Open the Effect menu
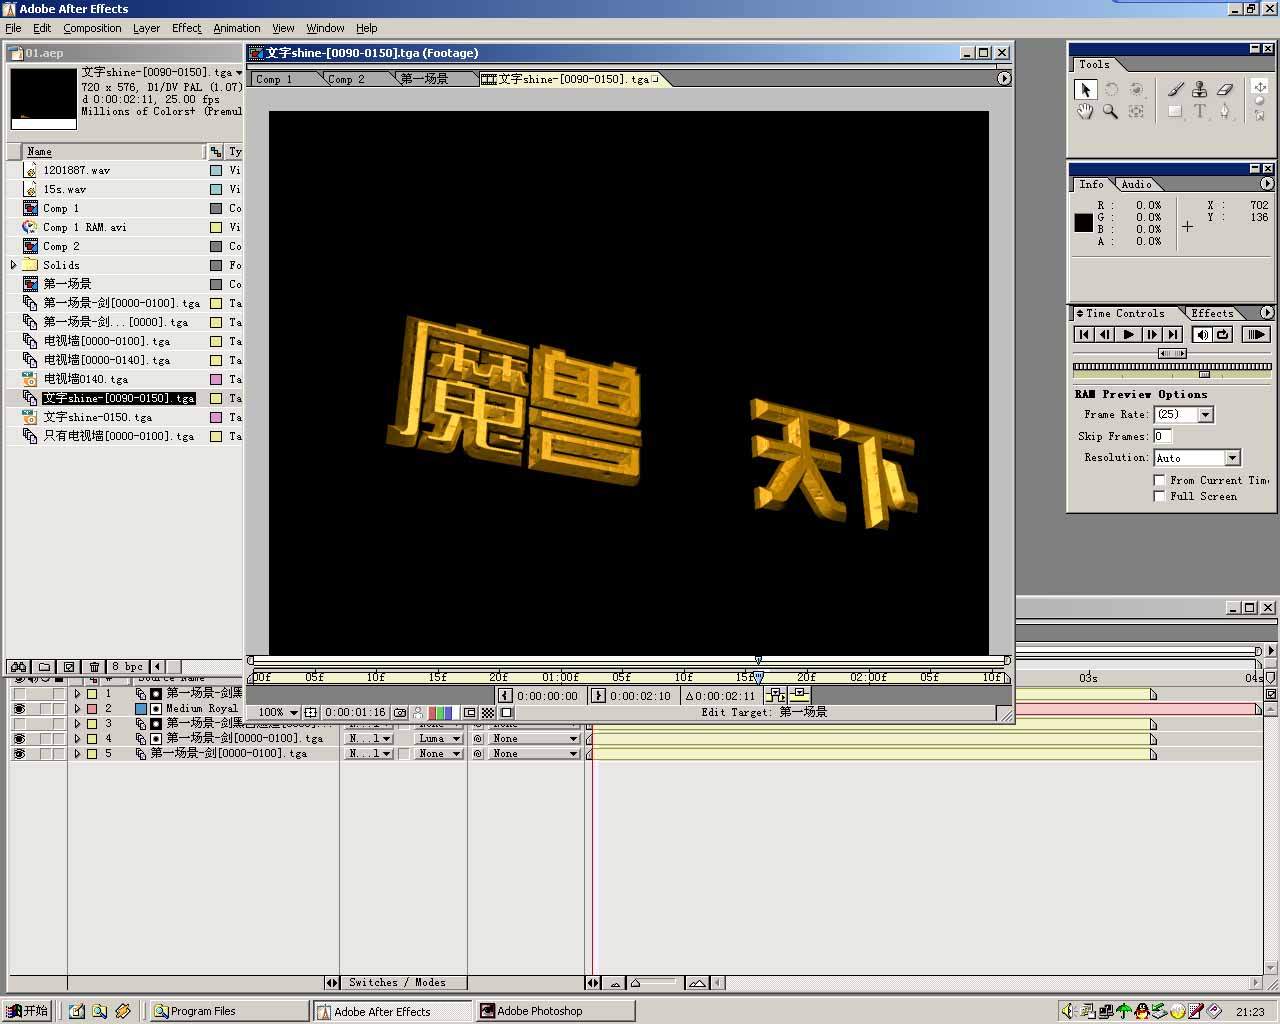Image resolution: width=1280 pixels, height=1024 pixels. [x=186, y=28]
